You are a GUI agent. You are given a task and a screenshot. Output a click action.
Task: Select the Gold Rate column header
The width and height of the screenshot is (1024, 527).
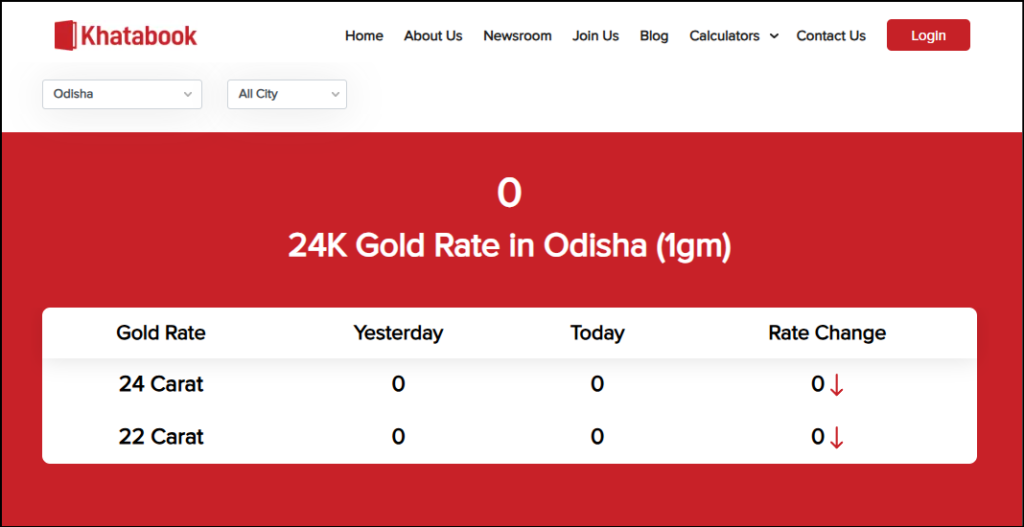pos(161,332)
